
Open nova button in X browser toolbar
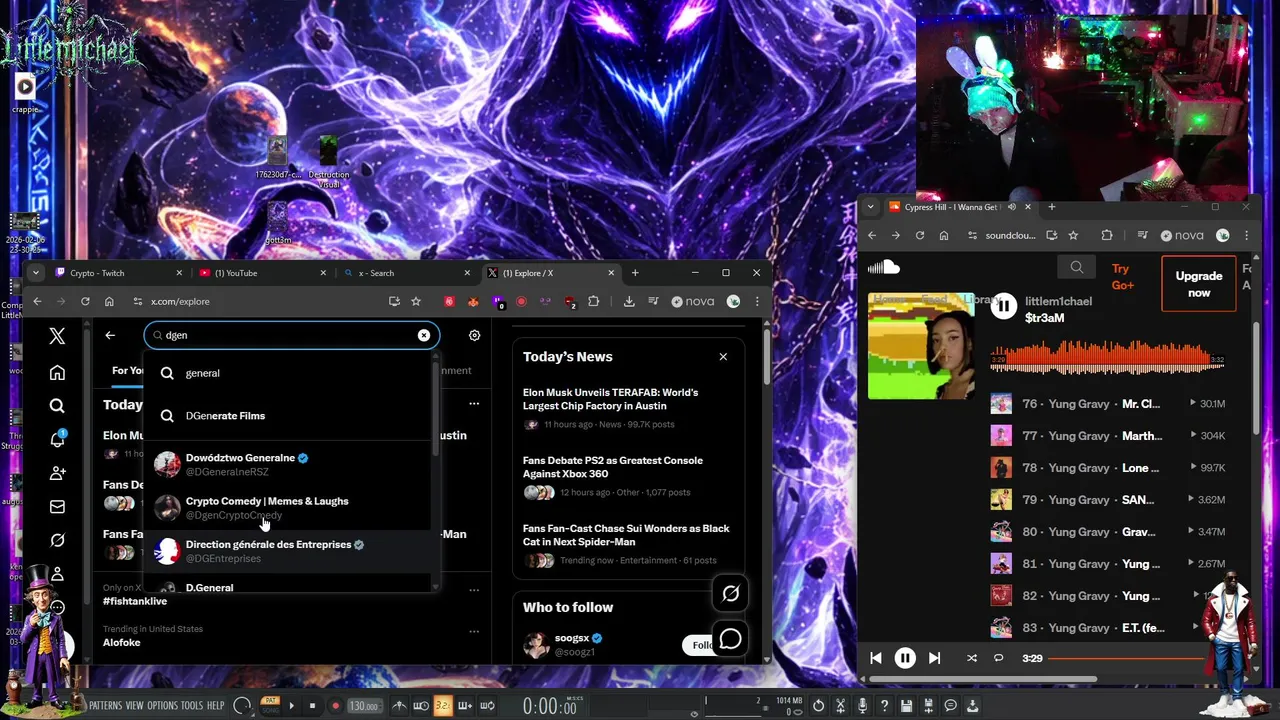[693, 301]
